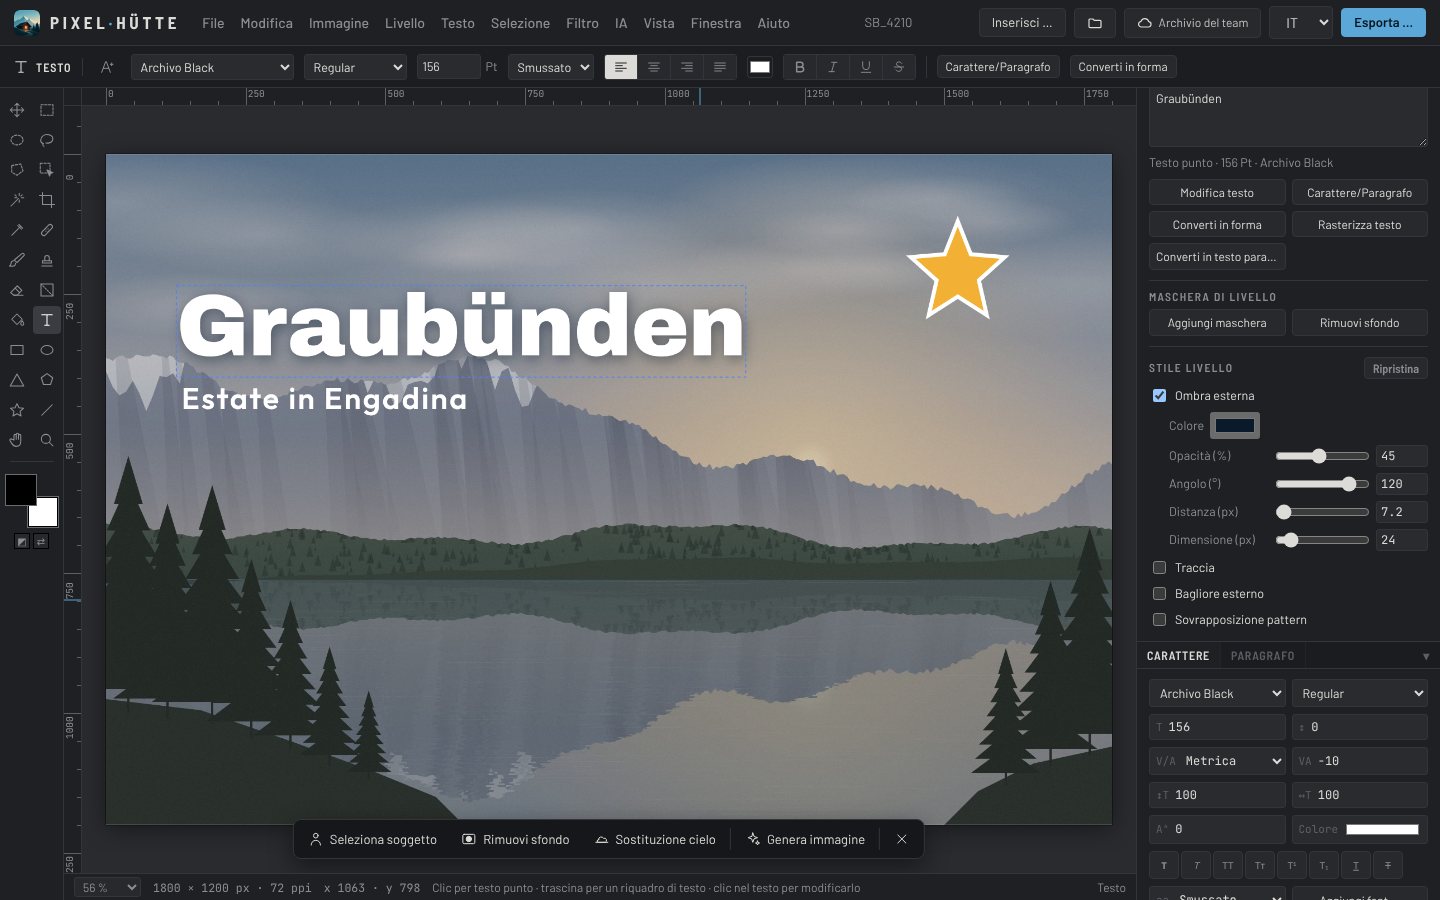Select the Paint Bucket tool
The height and width of the screenshot is (900, 1440).
(17, 320)
